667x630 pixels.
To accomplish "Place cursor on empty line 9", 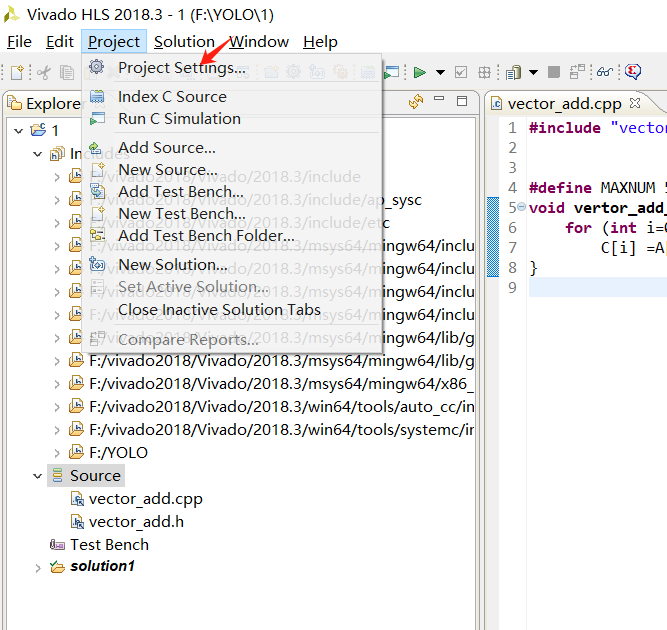I will pyautogui.click(x=598, y=288).
